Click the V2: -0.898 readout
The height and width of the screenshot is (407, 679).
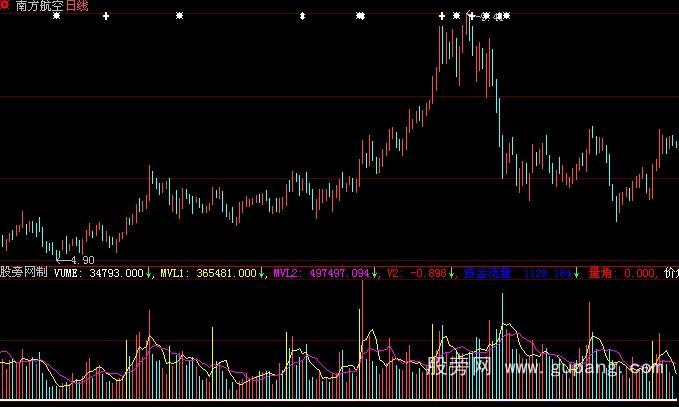417,273
